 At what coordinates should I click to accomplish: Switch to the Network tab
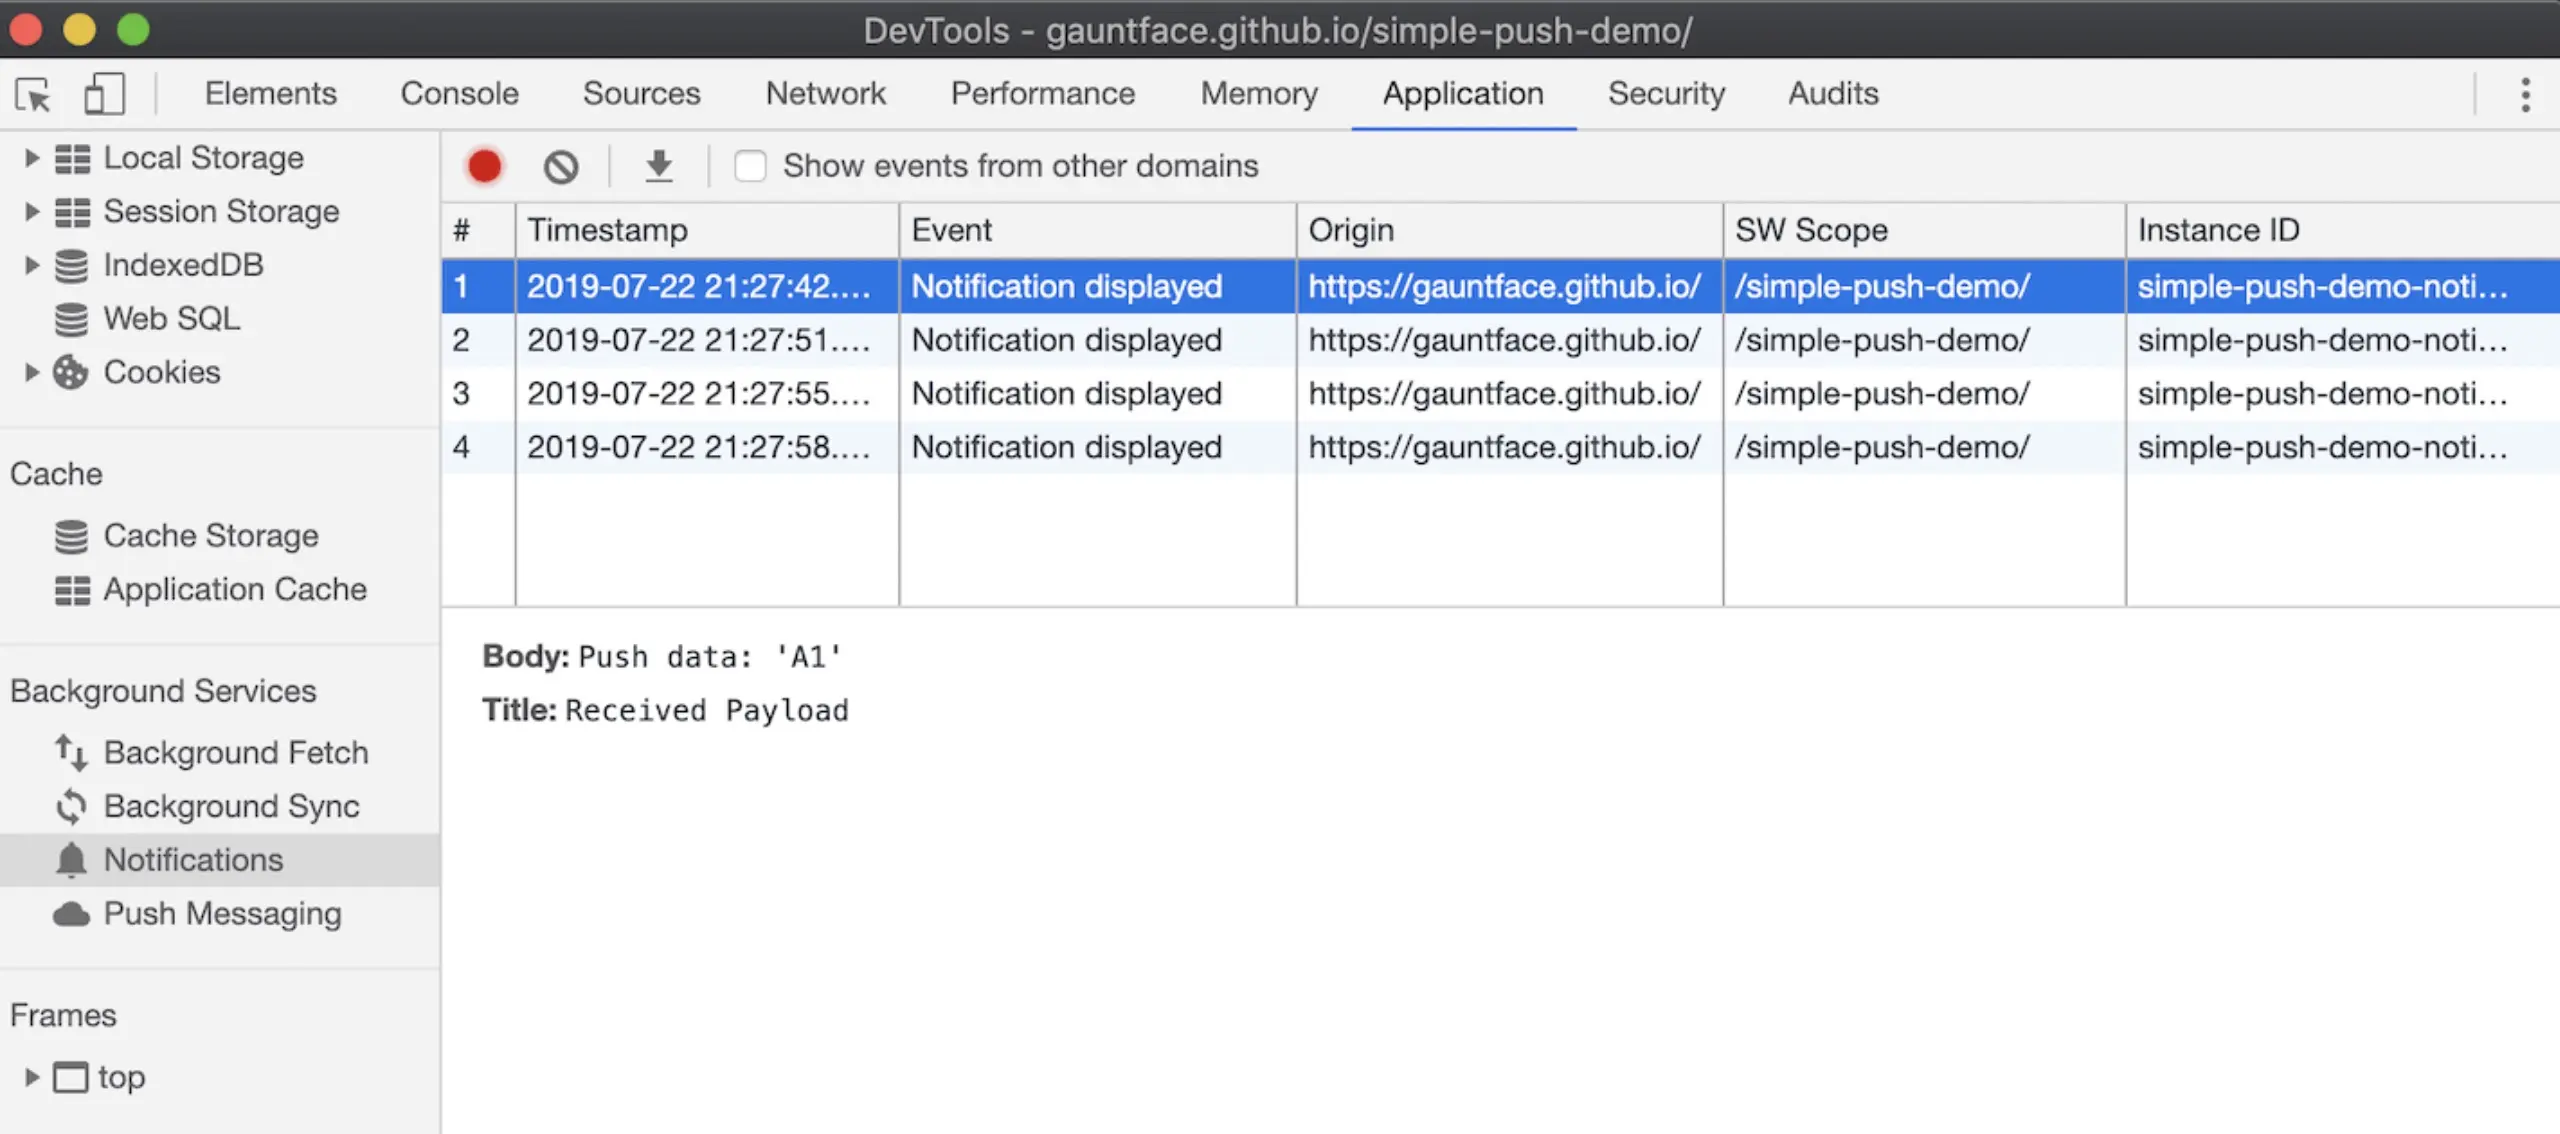(825, 94)
